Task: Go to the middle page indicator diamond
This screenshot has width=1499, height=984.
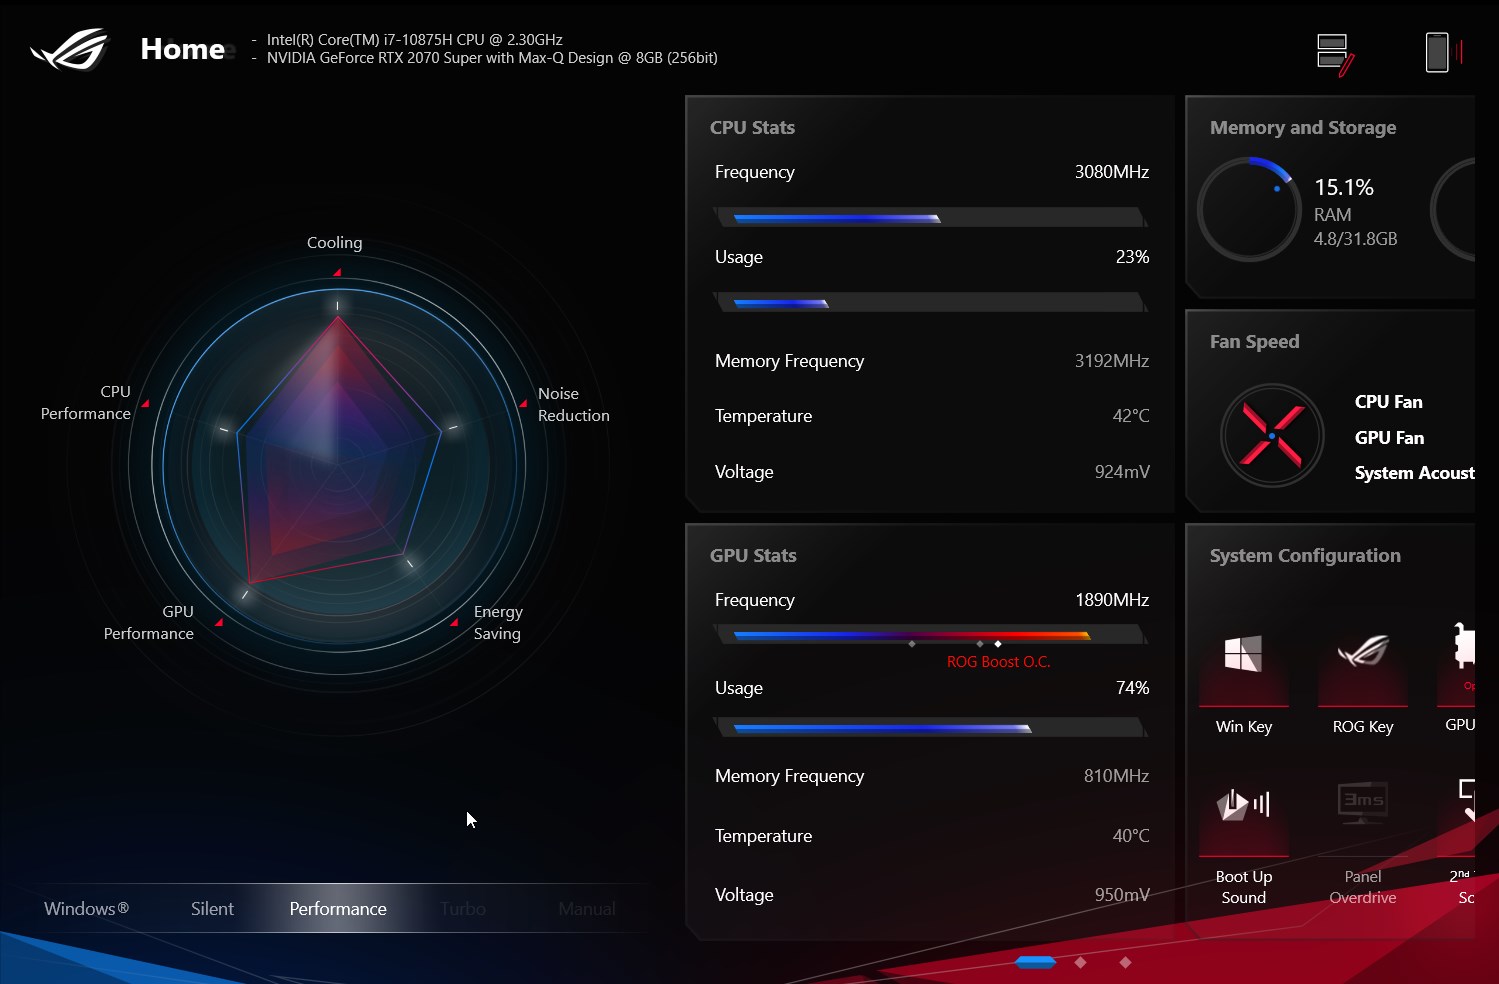Action: point(1080,962)
